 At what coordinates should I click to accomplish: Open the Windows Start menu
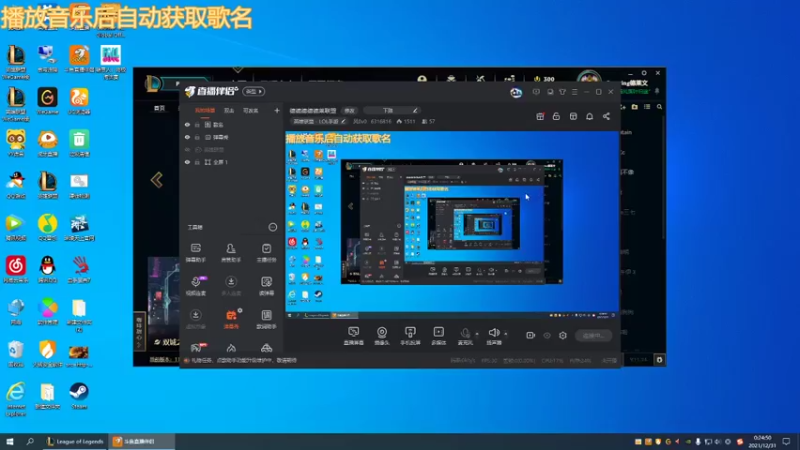(x=9, y=441)
